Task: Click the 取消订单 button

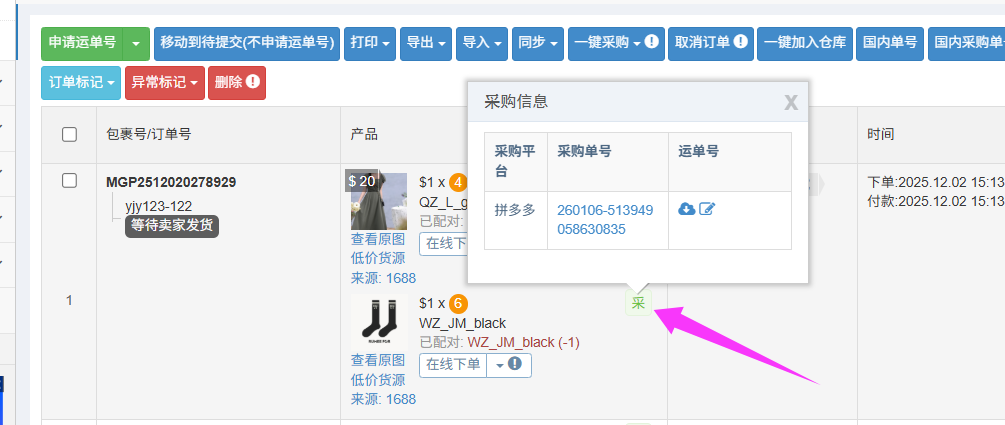Action: pyautogui.click(x=711, y=44)
